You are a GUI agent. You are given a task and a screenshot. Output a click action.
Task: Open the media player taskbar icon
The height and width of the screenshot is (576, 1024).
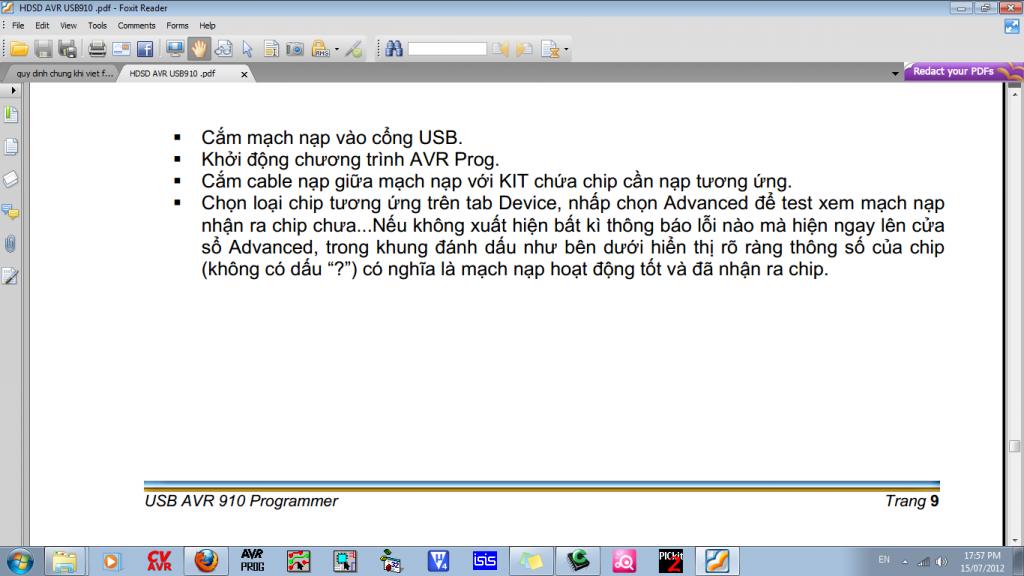click(111, 562)
